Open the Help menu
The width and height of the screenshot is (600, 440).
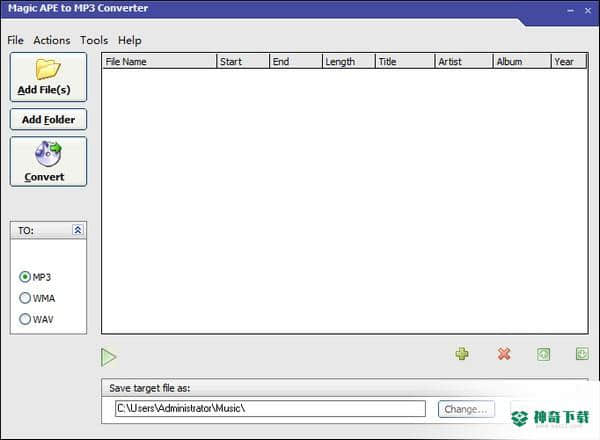point(129,40)
